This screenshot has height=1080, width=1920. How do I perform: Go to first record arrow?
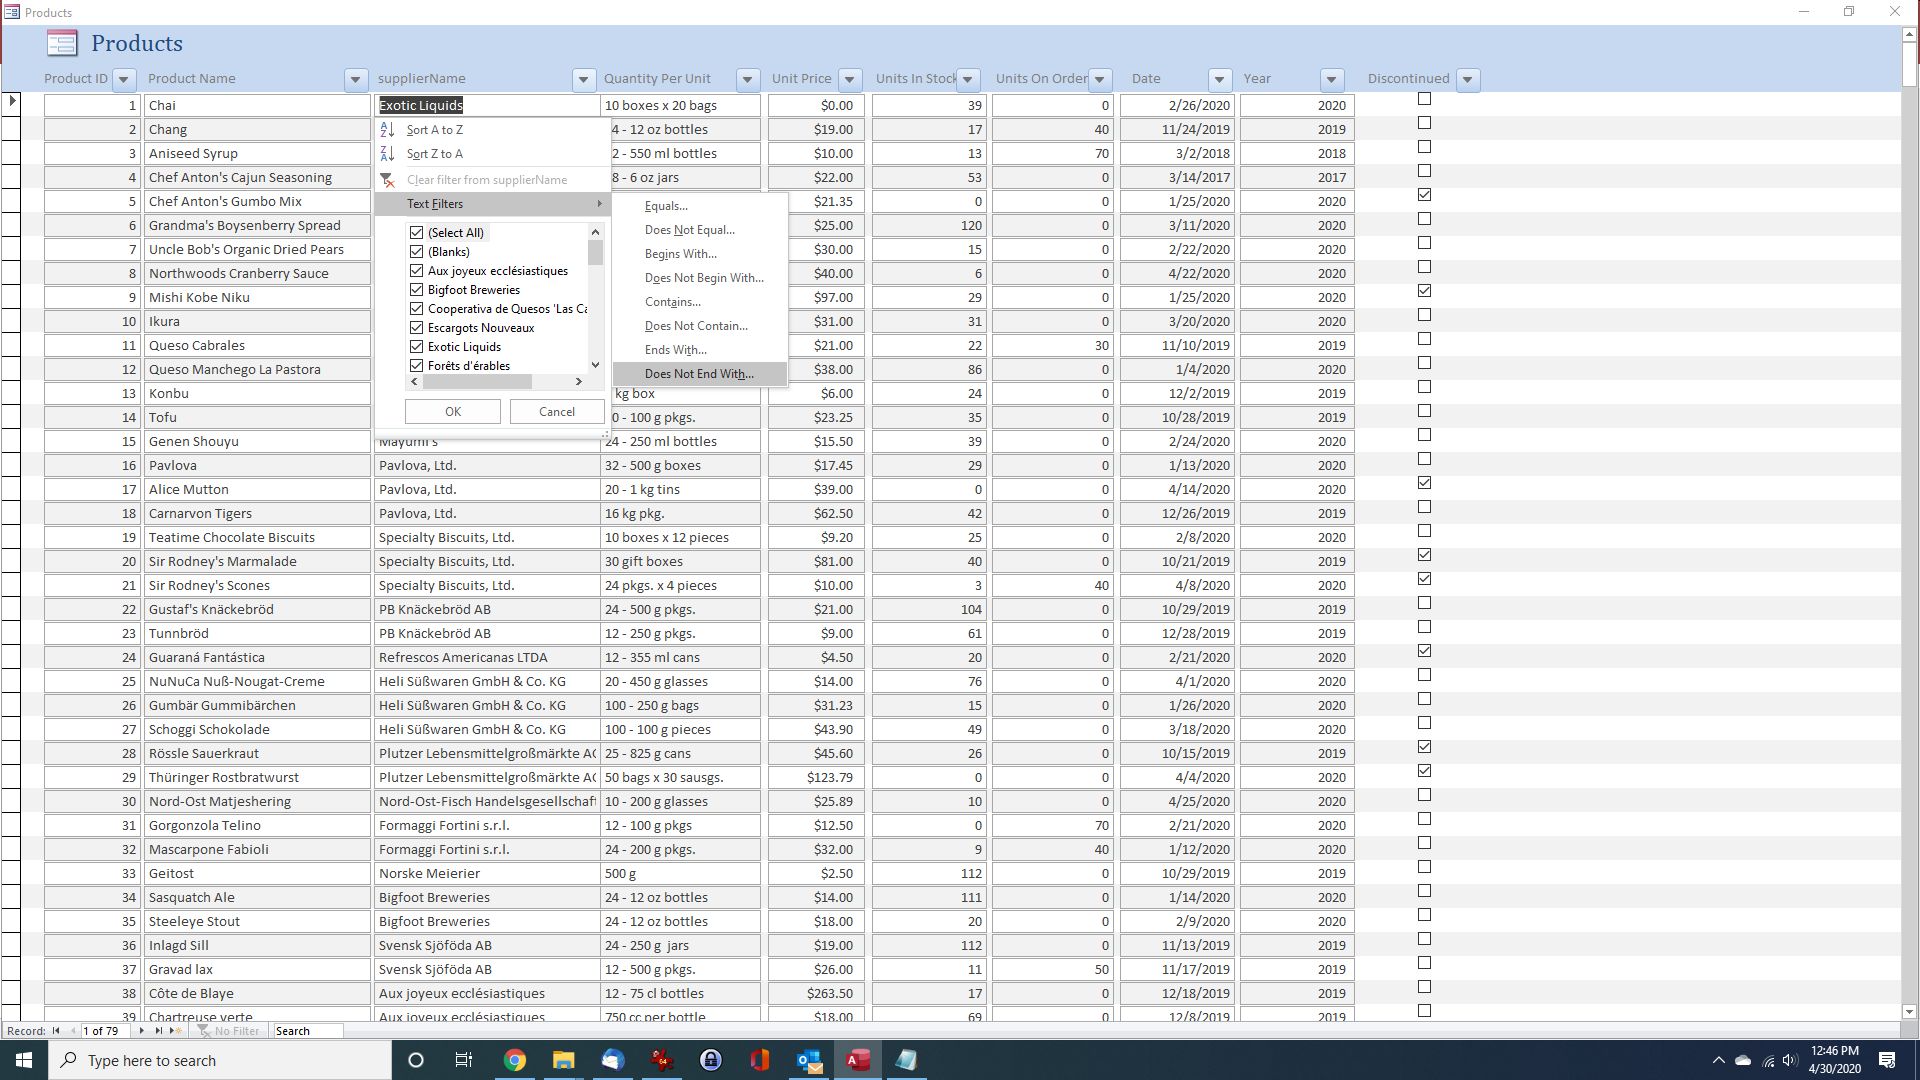point(56,1031)
